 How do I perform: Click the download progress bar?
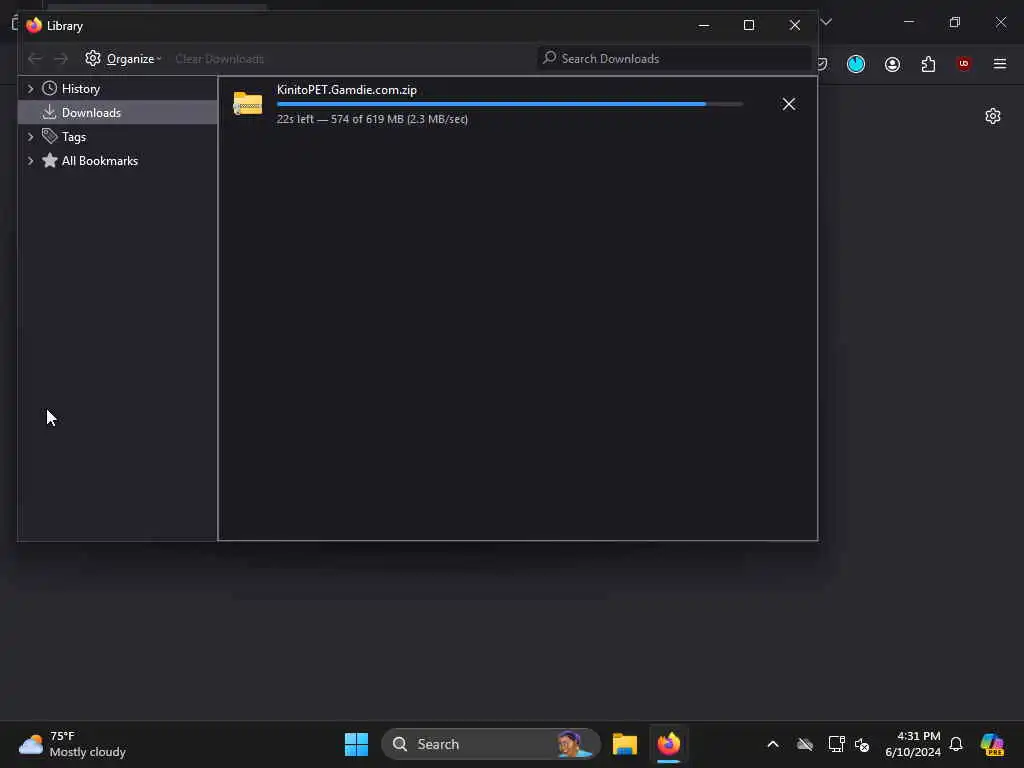click(509, 104)
